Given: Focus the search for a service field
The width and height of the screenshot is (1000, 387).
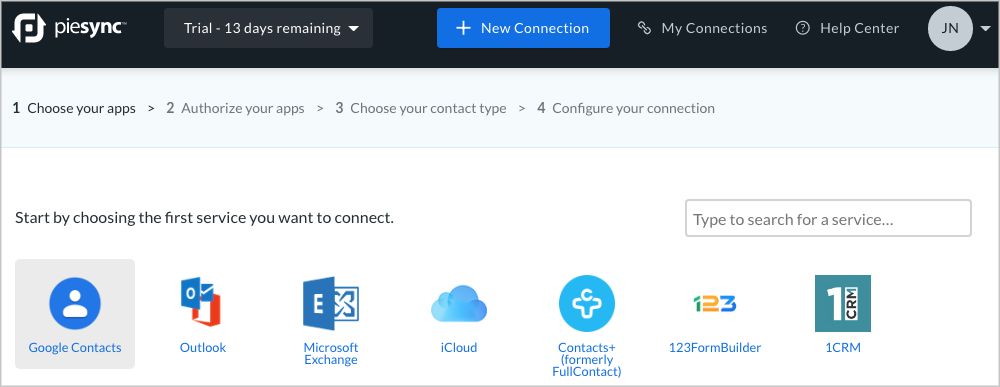Looking at the screenshot, I should click(828, 218).
